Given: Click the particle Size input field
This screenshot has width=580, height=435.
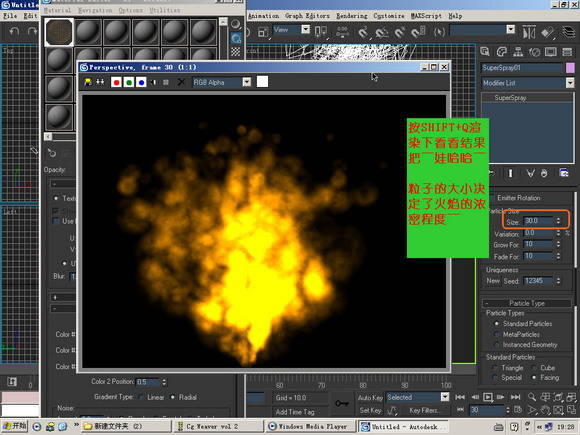Looking at the screenshot, I should coord(539,221).
